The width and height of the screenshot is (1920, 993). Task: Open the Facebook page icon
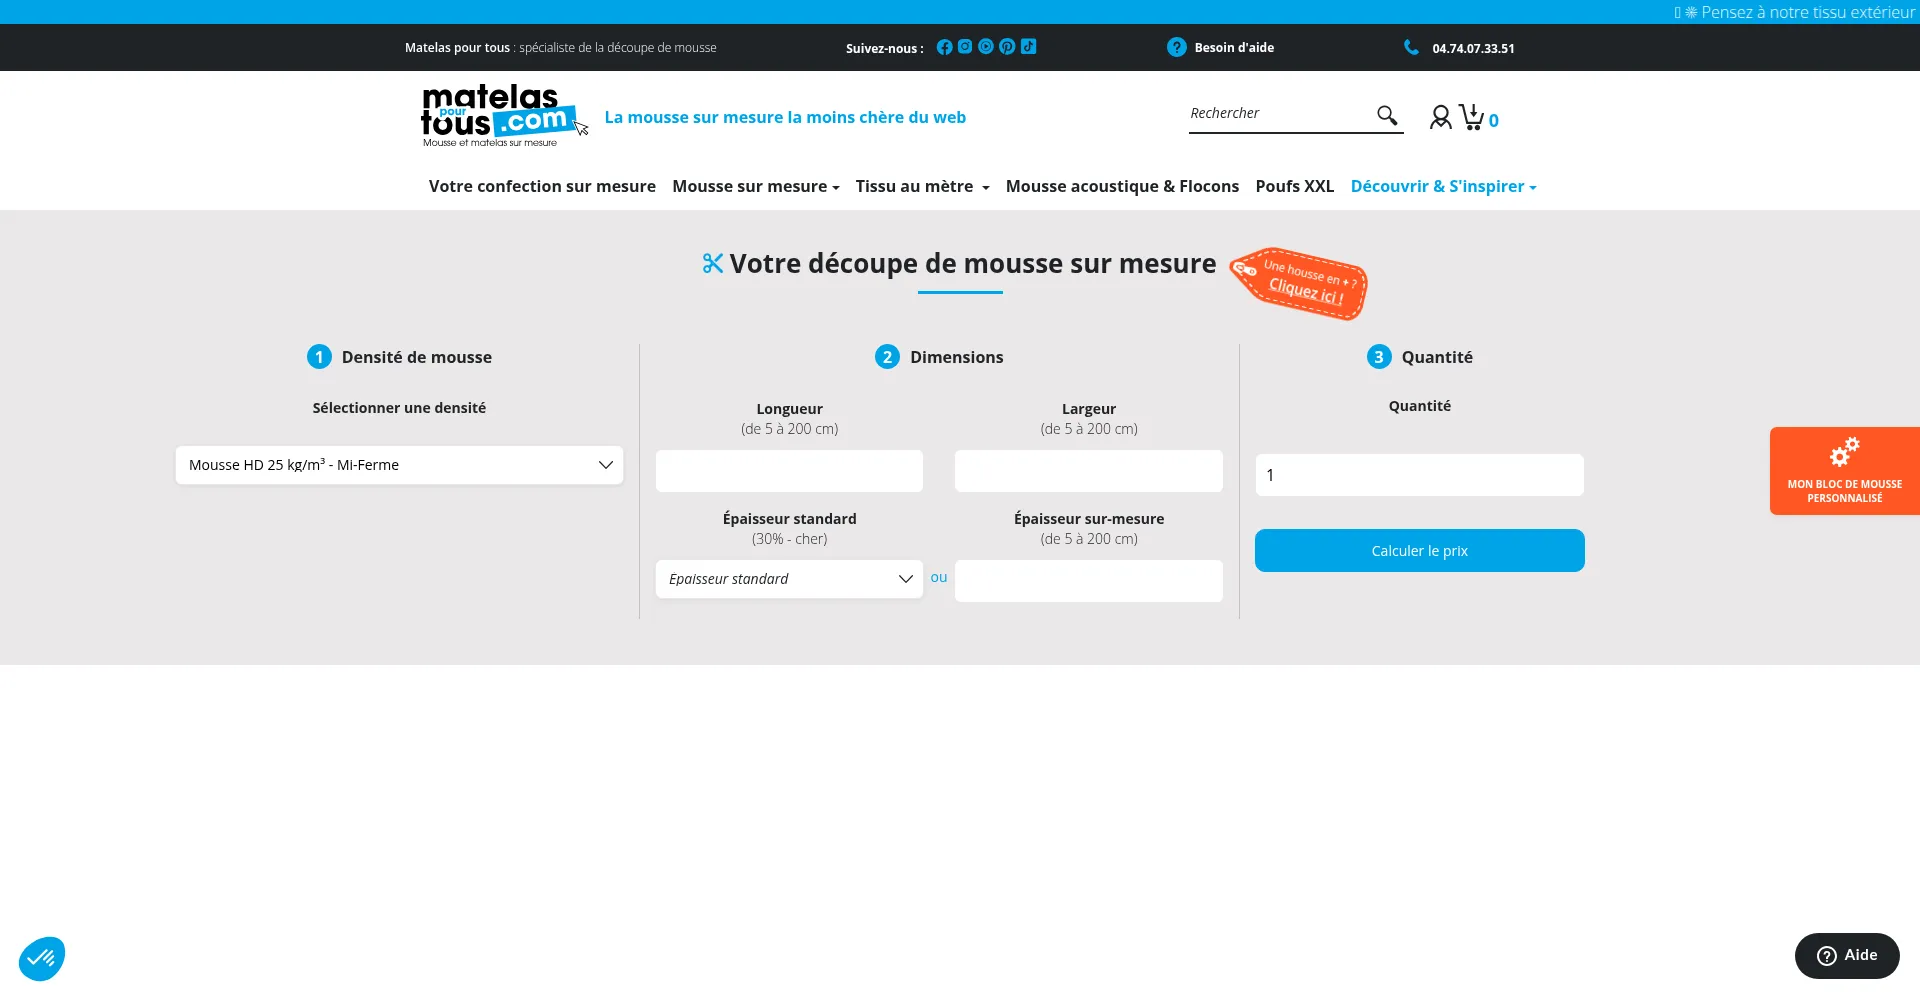(944, 47)
